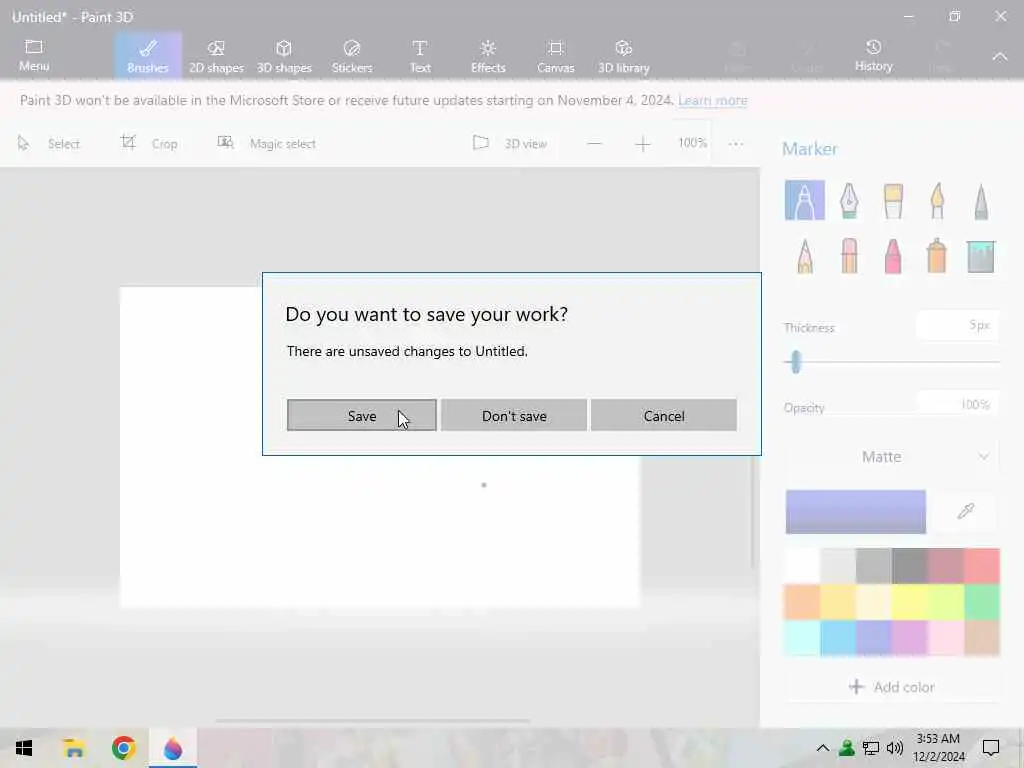Collapse the ribbon with the up chevron
This screenshot has height=768, width=1024.
click(1000, 57)
